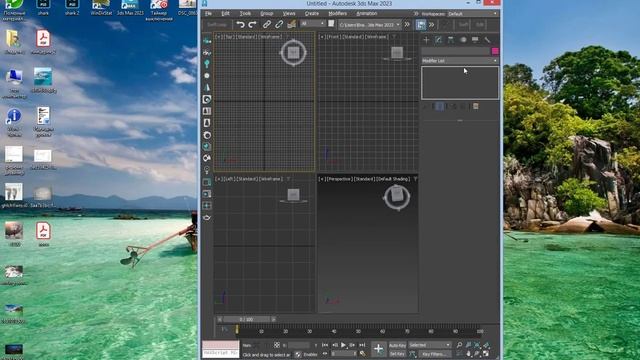Click the pink object color swatch

tap(495, 51)
